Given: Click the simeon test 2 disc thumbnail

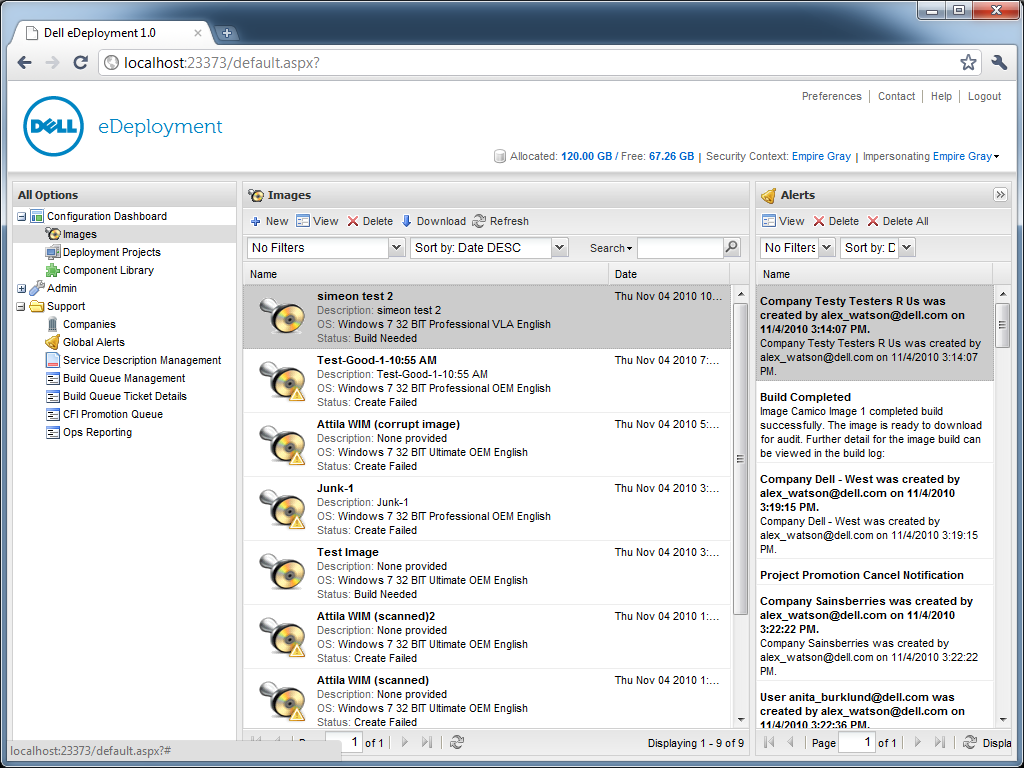Looking at the screenshot, I should click(282, 315).
